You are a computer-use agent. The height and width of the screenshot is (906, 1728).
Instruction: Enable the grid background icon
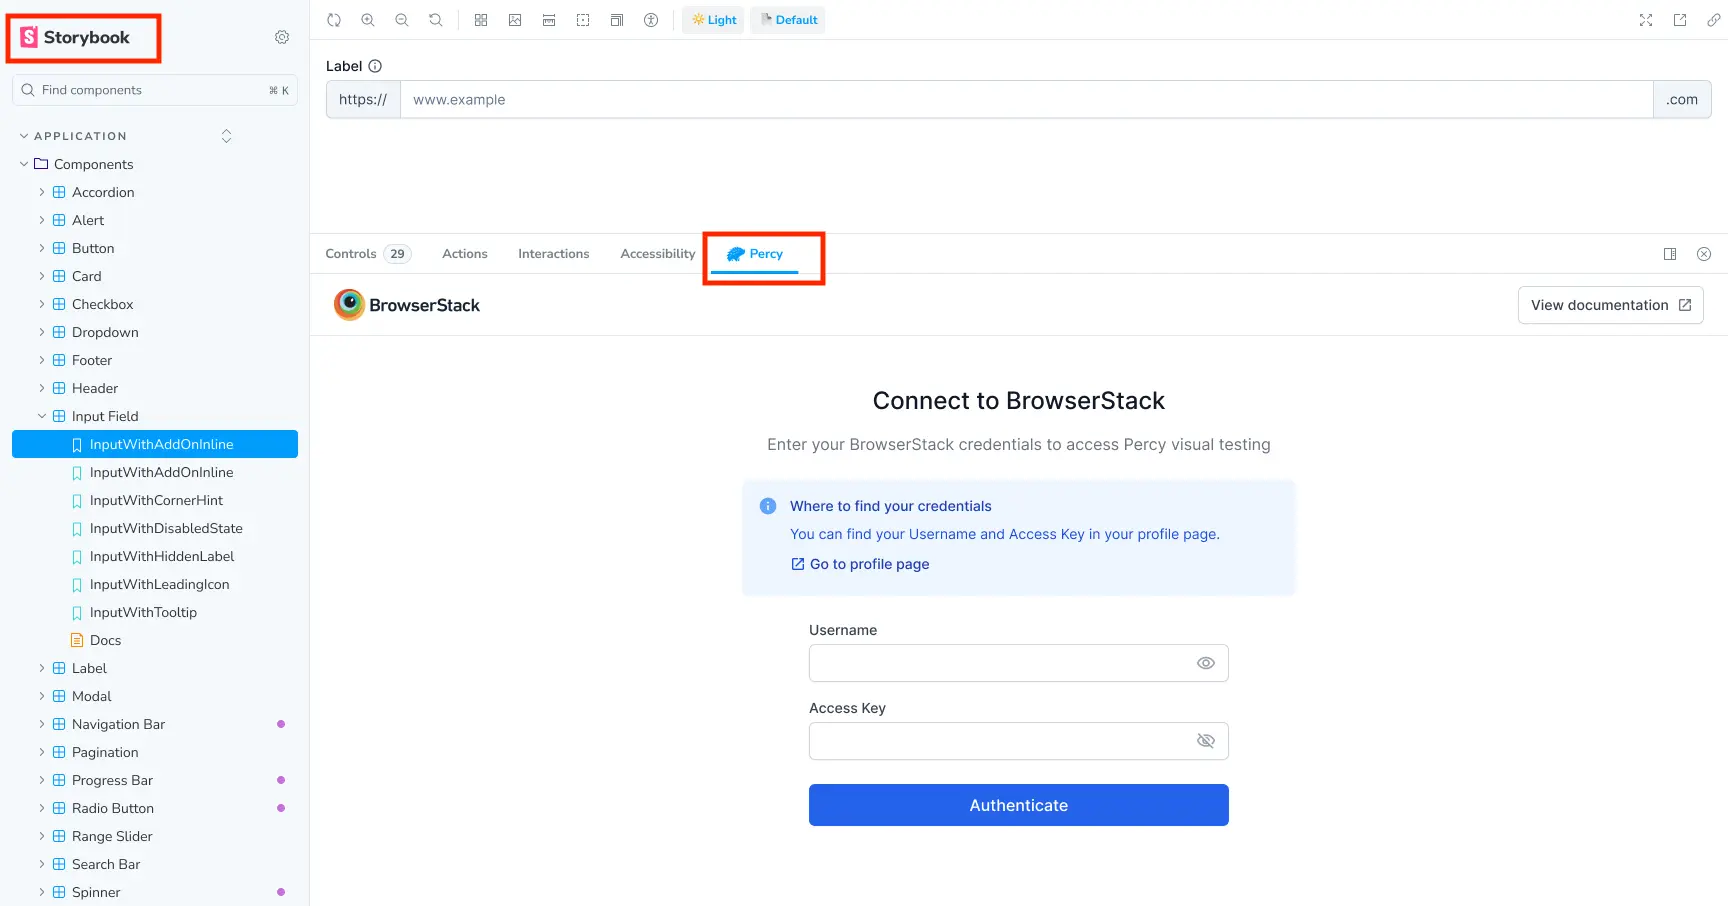(481, 20)
